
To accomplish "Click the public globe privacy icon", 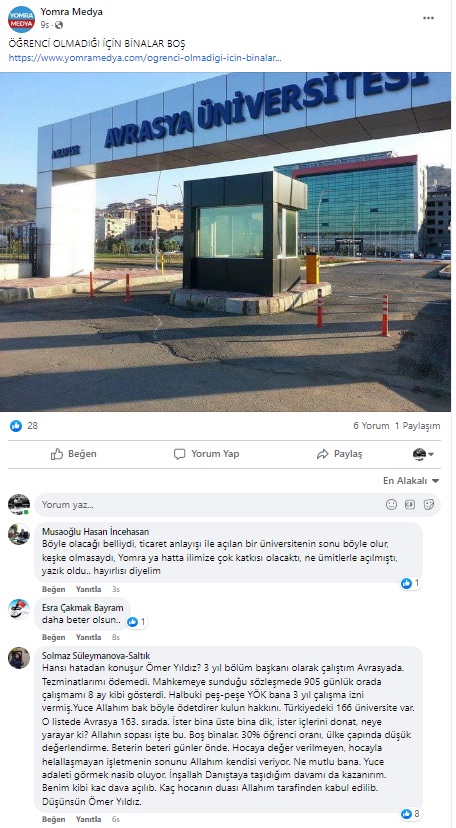I will point(59,25).
